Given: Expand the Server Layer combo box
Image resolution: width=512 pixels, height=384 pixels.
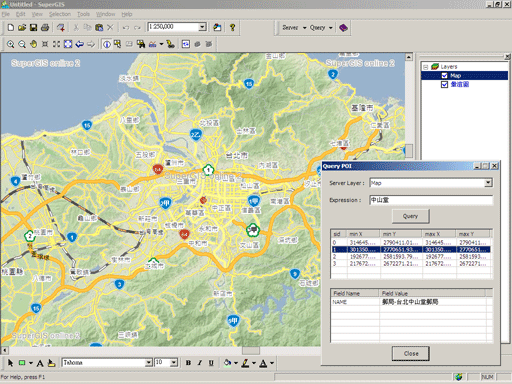Looking at the screenshot, I should tap(488, 183).
